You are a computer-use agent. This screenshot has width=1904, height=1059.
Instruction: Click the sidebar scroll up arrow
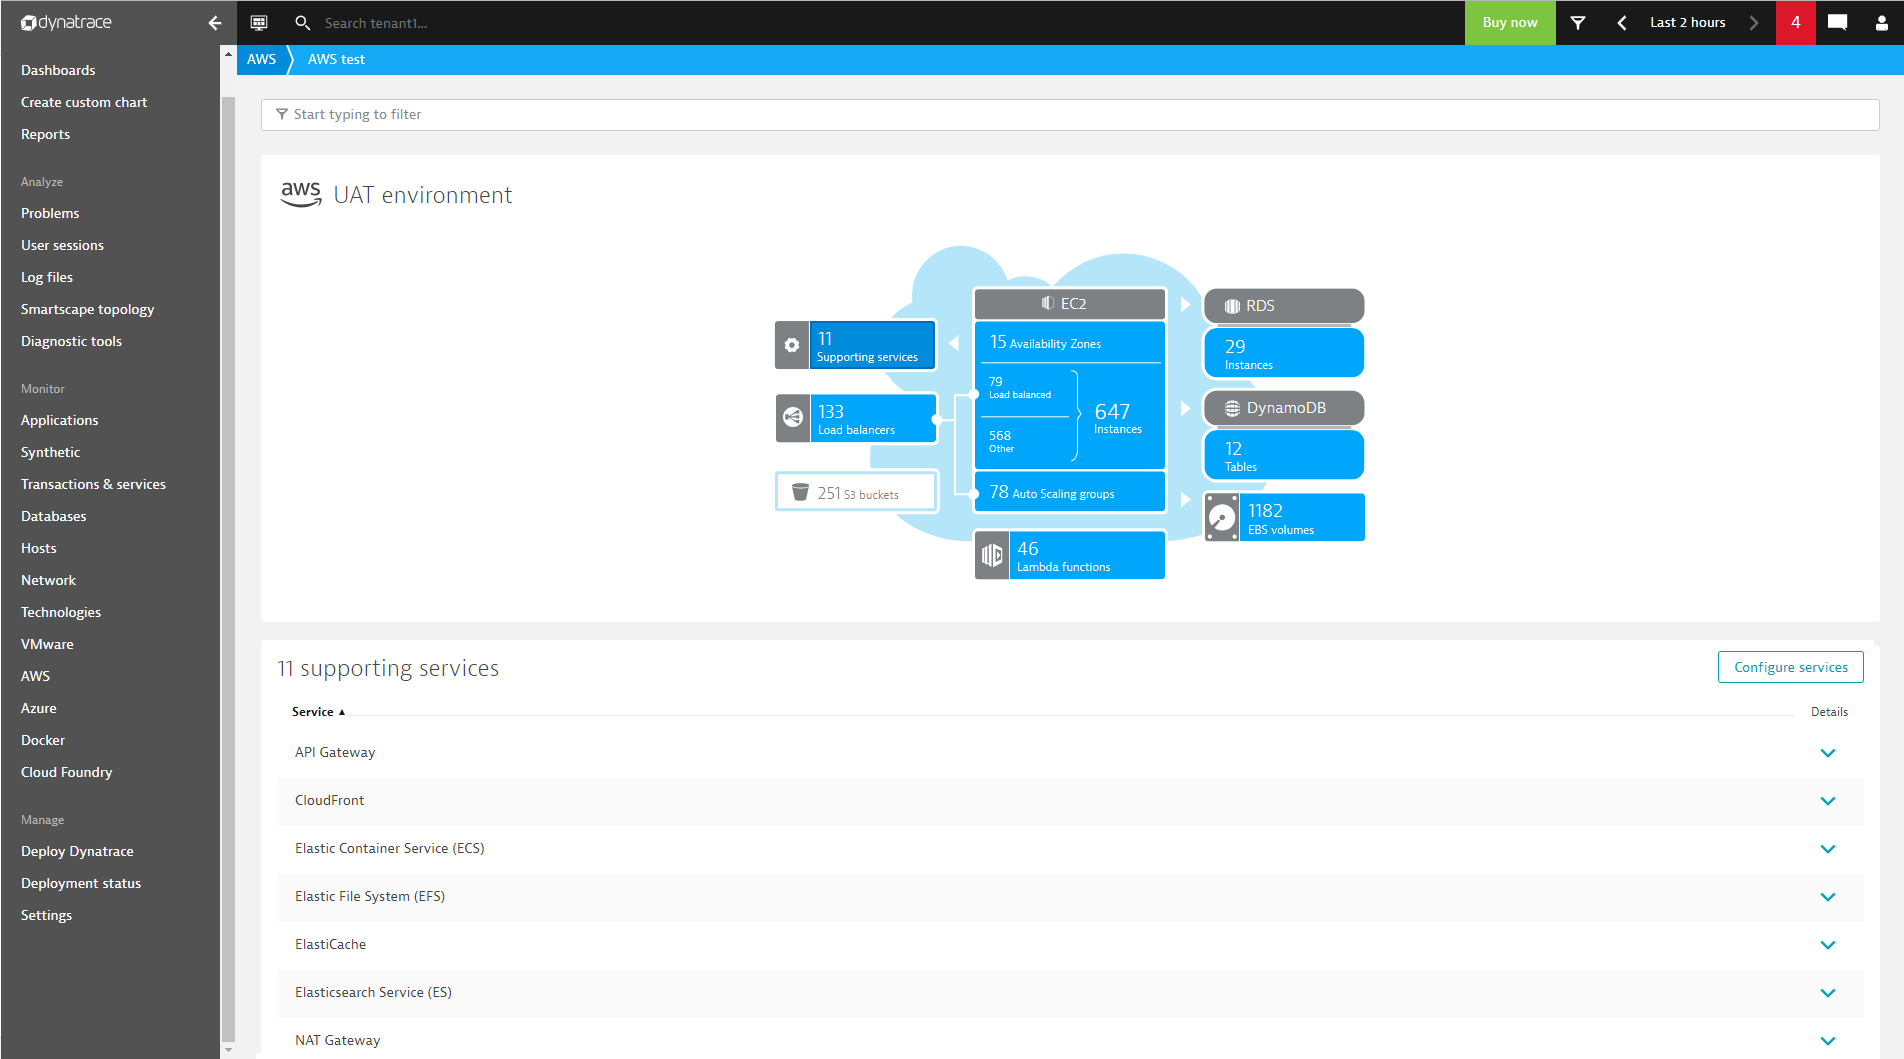point(228,54)
